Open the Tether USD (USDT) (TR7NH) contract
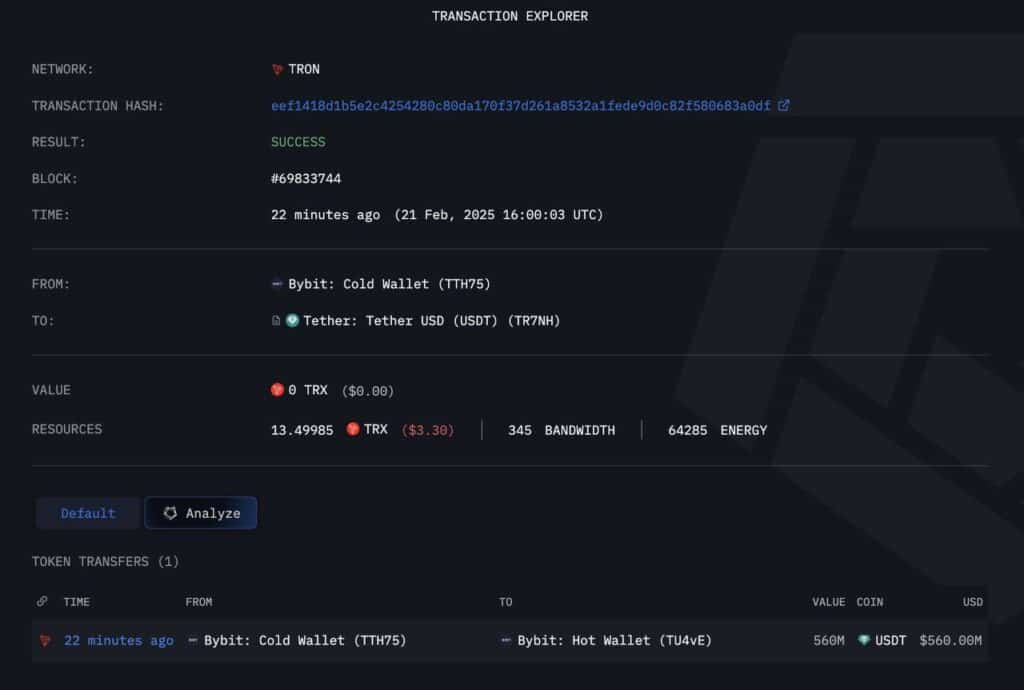Image resolution: width=1024 pixels, height=690 pixels. tap(432, 321)
